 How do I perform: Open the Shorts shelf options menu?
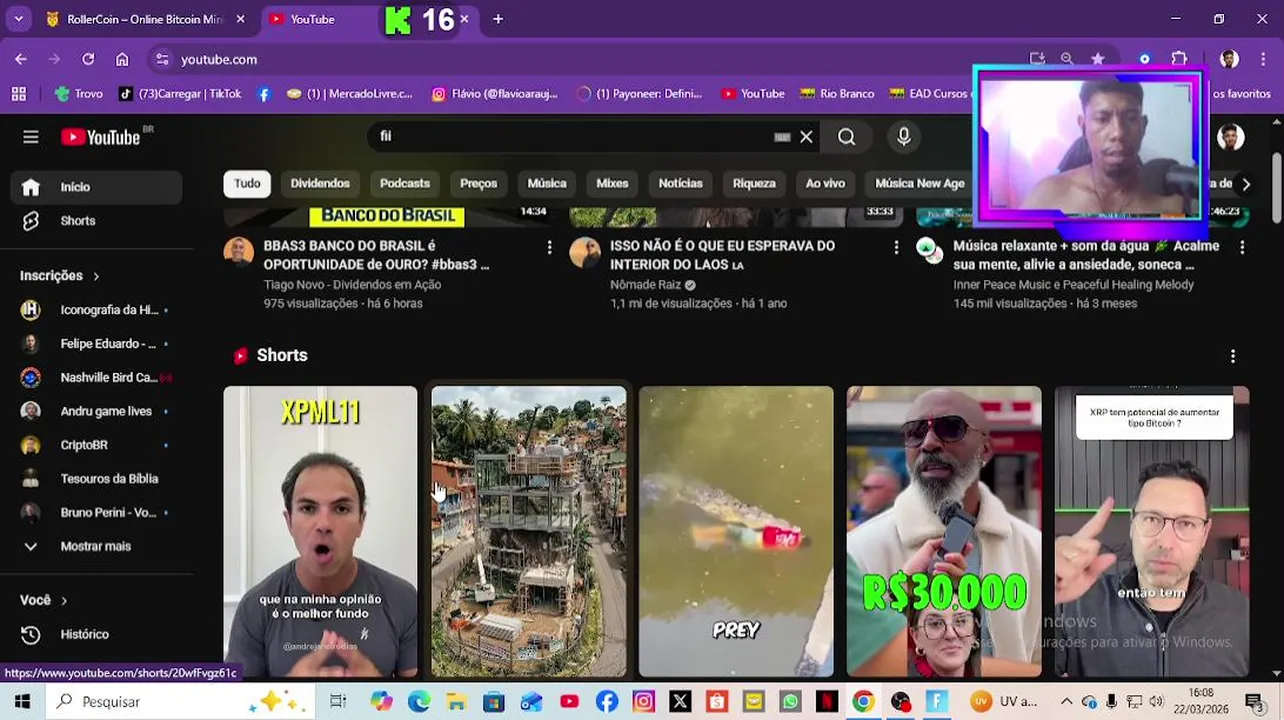[x=1233, y=356]
